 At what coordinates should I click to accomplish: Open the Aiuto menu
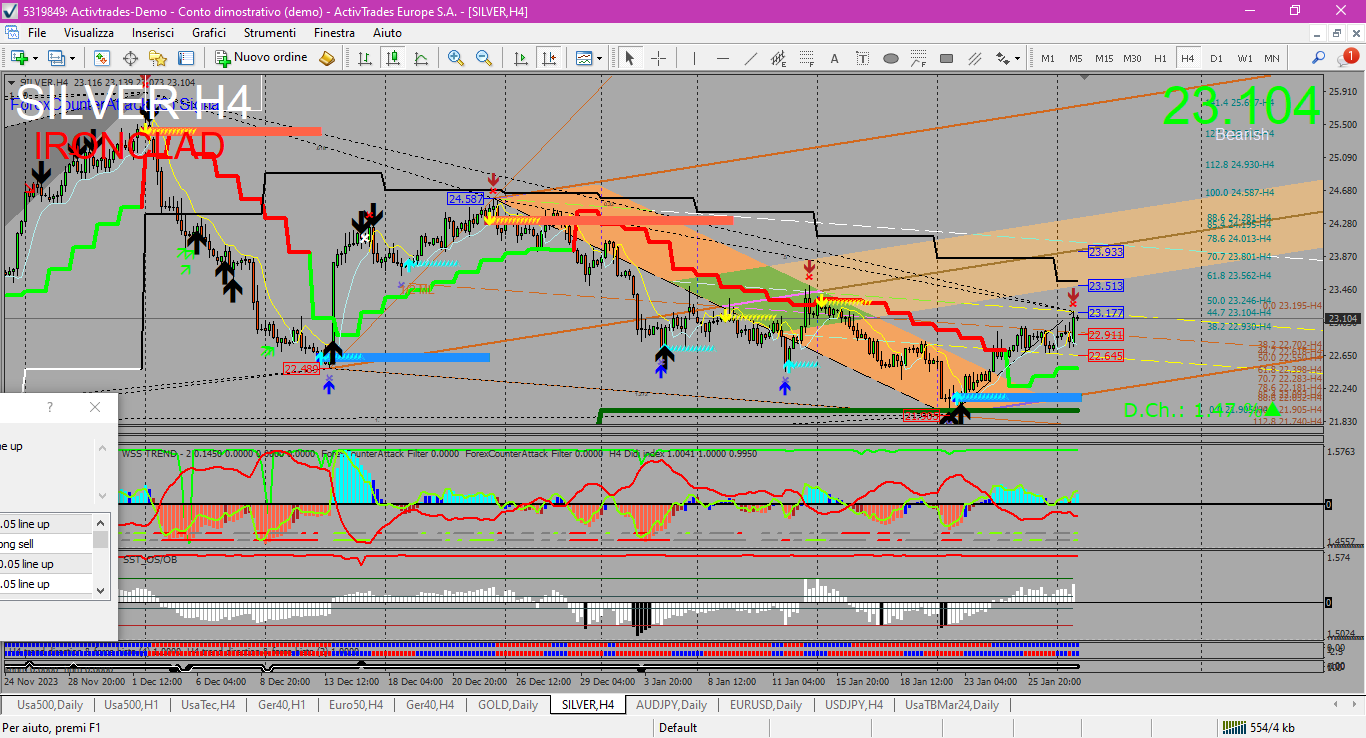tap(387, 33)
